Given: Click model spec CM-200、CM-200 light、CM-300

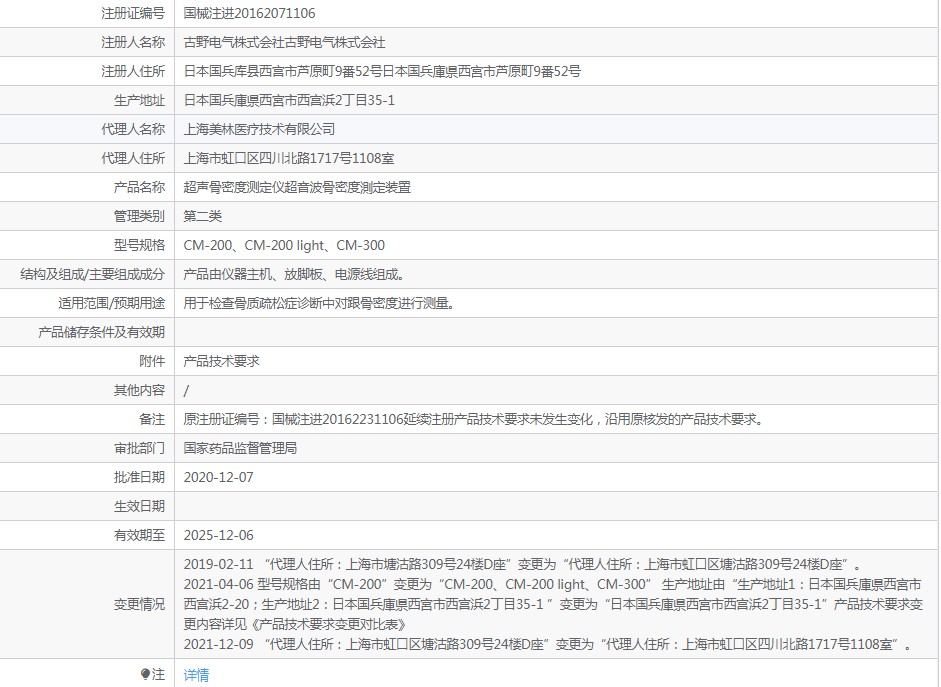Looking at the screenshot, I should (284, 245).
